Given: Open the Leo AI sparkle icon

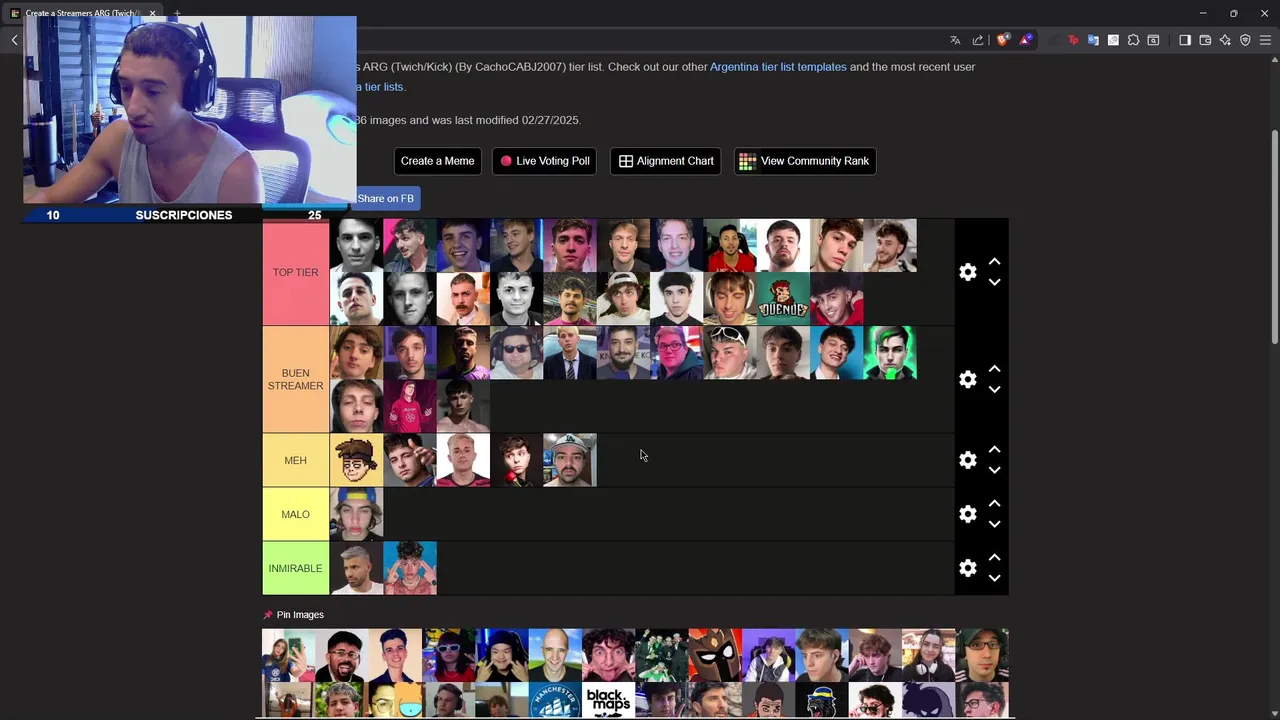Looking at the screenshot, I should click(x=1225, y=40).
